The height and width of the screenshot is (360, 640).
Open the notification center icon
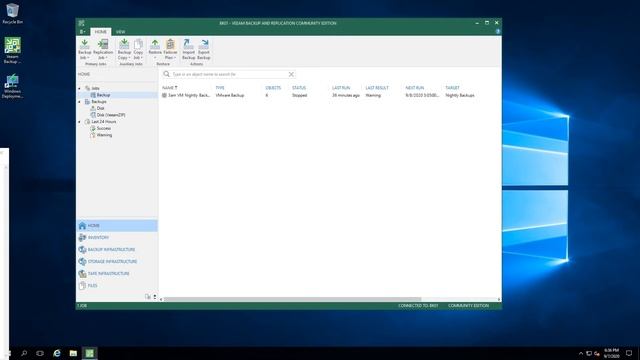(629, 353)
